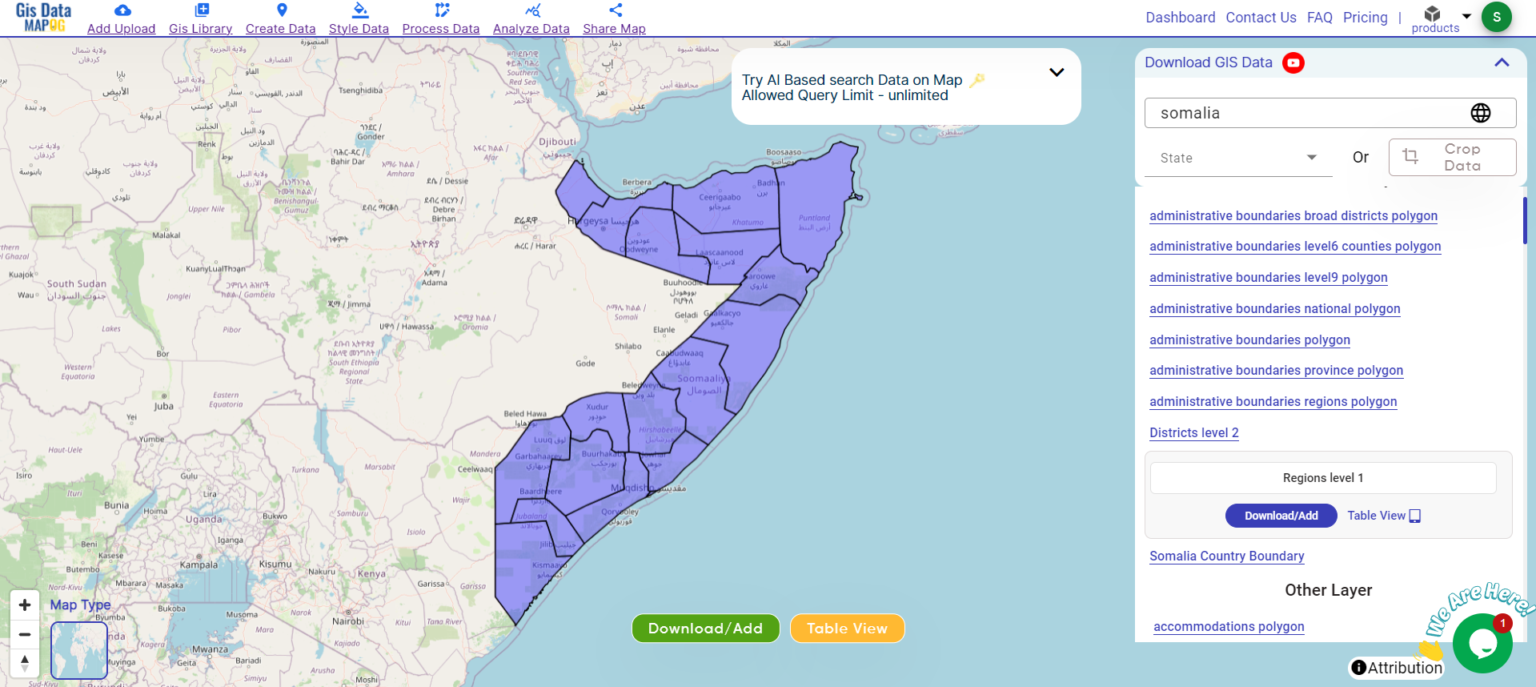The image size is (1536, 687).
Task: Zoom in using the plus map control
Action: (24, 604)
